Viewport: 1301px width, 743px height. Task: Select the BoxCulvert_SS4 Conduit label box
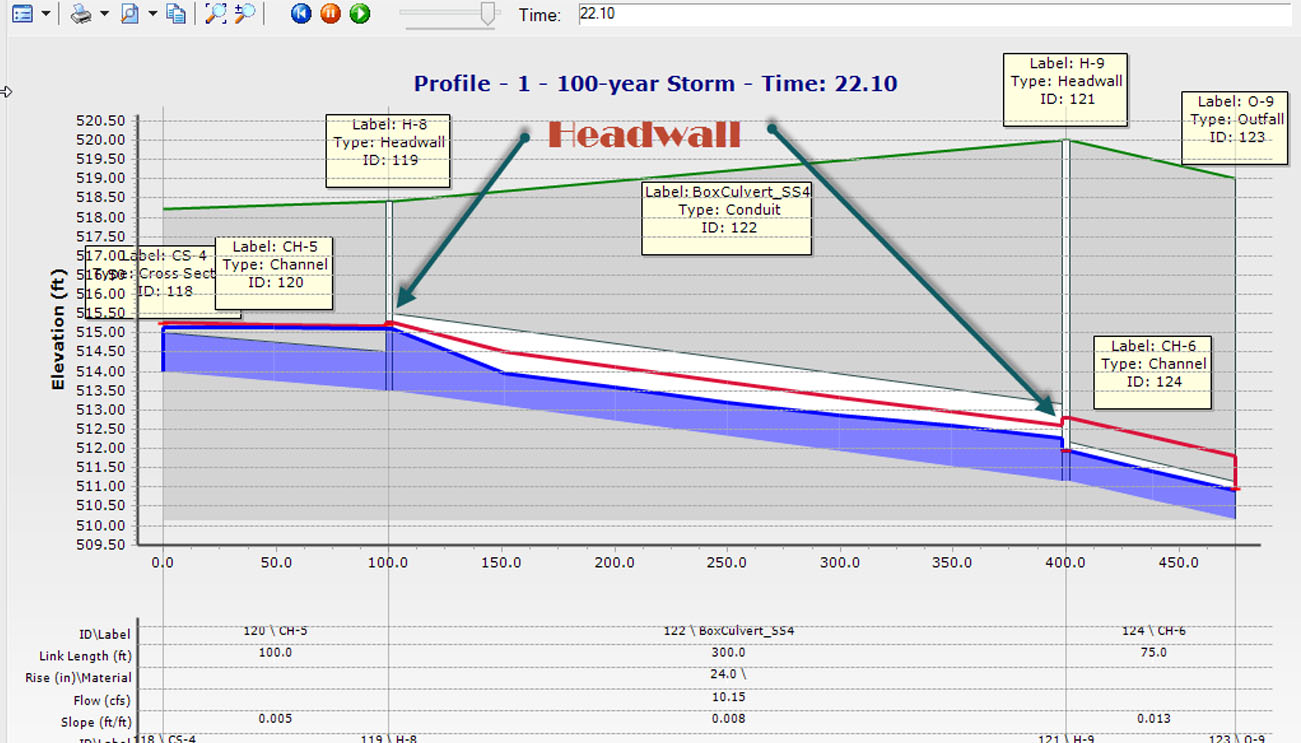726,218
